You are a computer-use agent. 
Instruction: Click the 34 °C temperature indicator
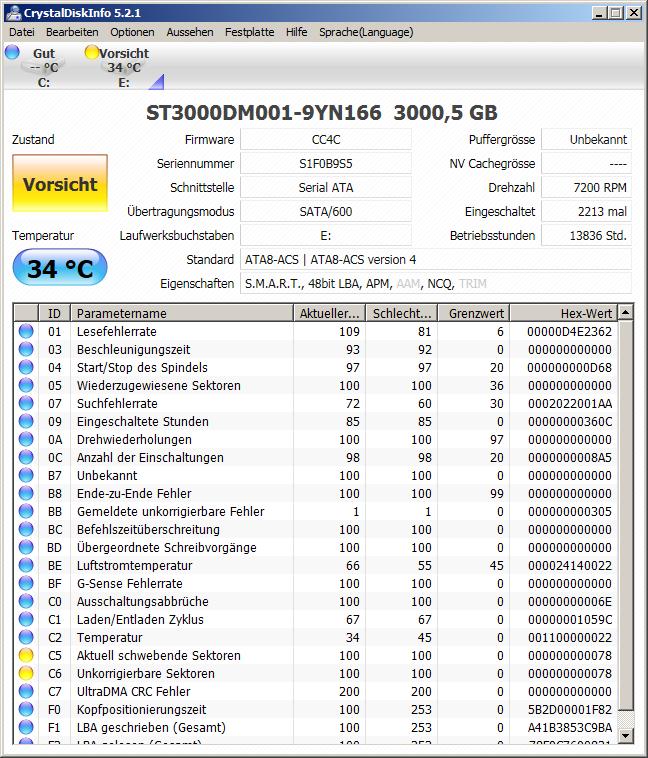pyautogui.click(x=60, y=267)
